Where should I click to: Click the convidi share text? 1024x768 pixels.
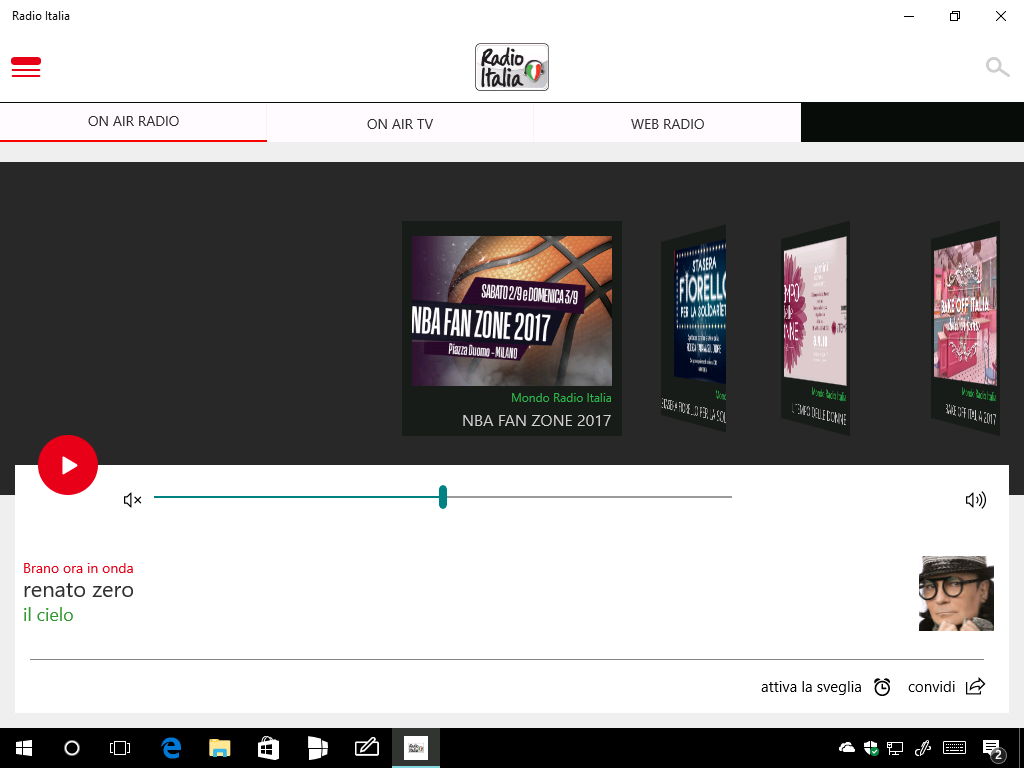pyautogui.click(x=931, y=687)
